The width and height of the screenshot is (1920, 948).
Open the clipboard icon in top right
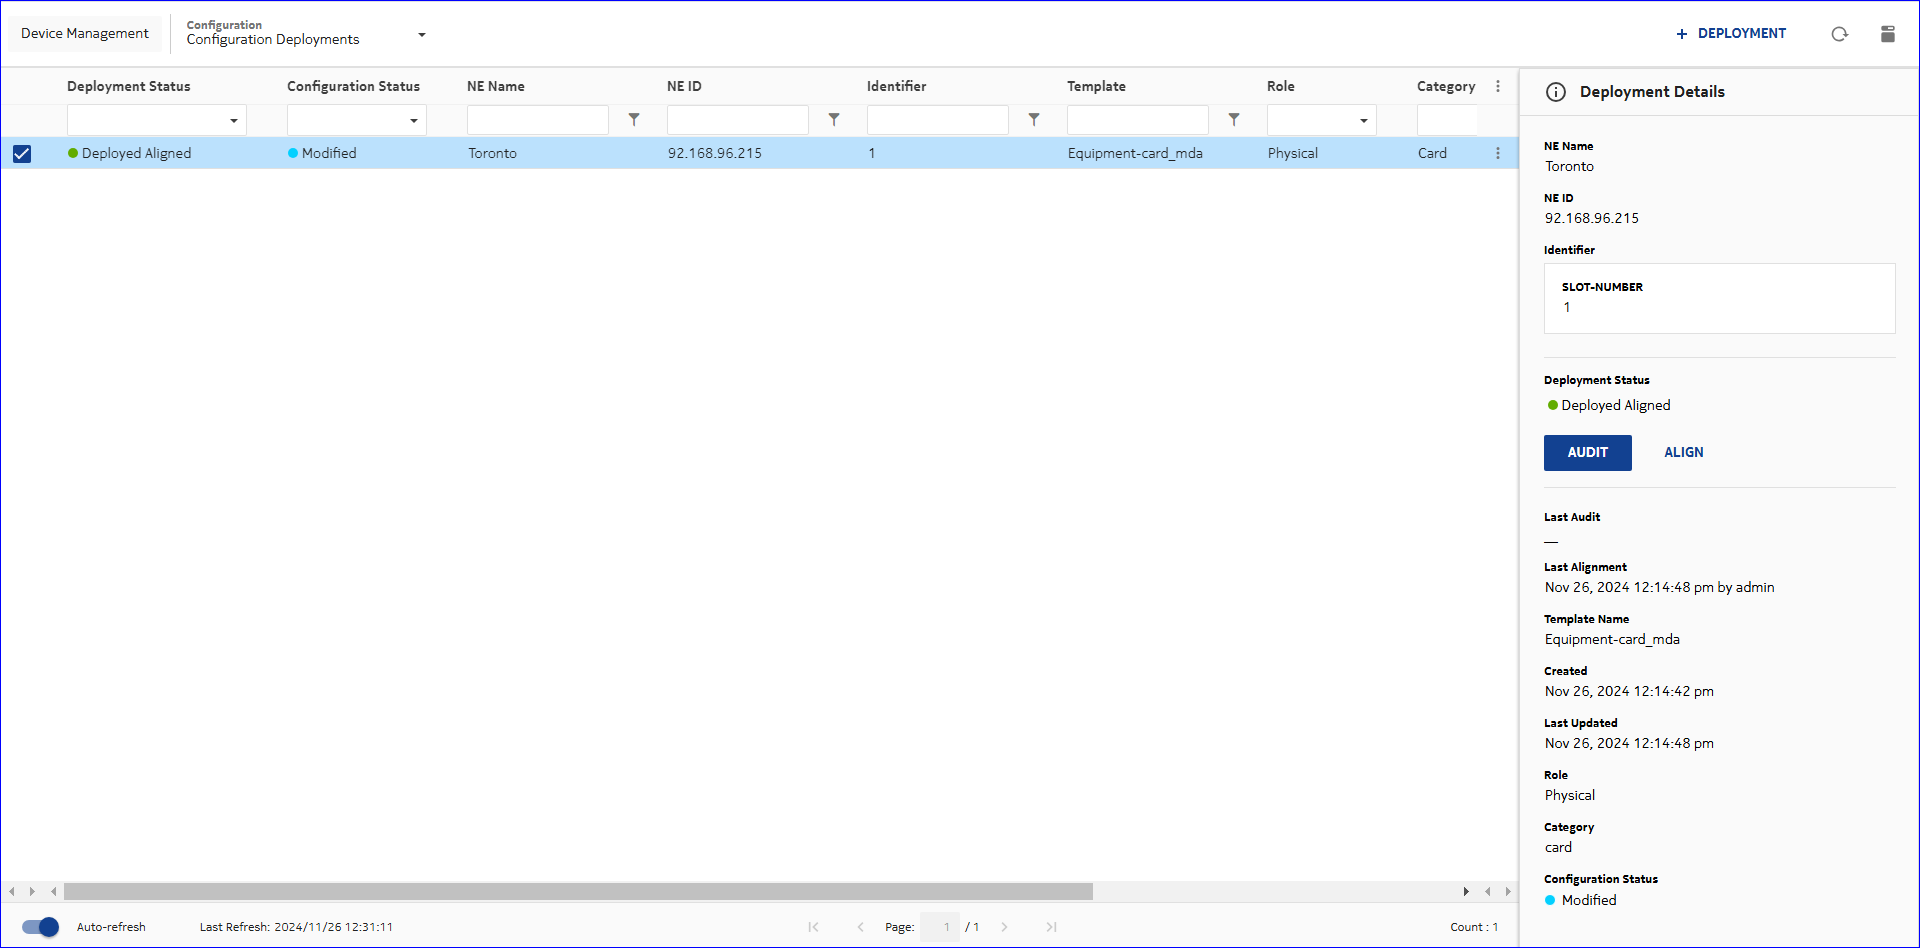click(x=1887, y=34)
